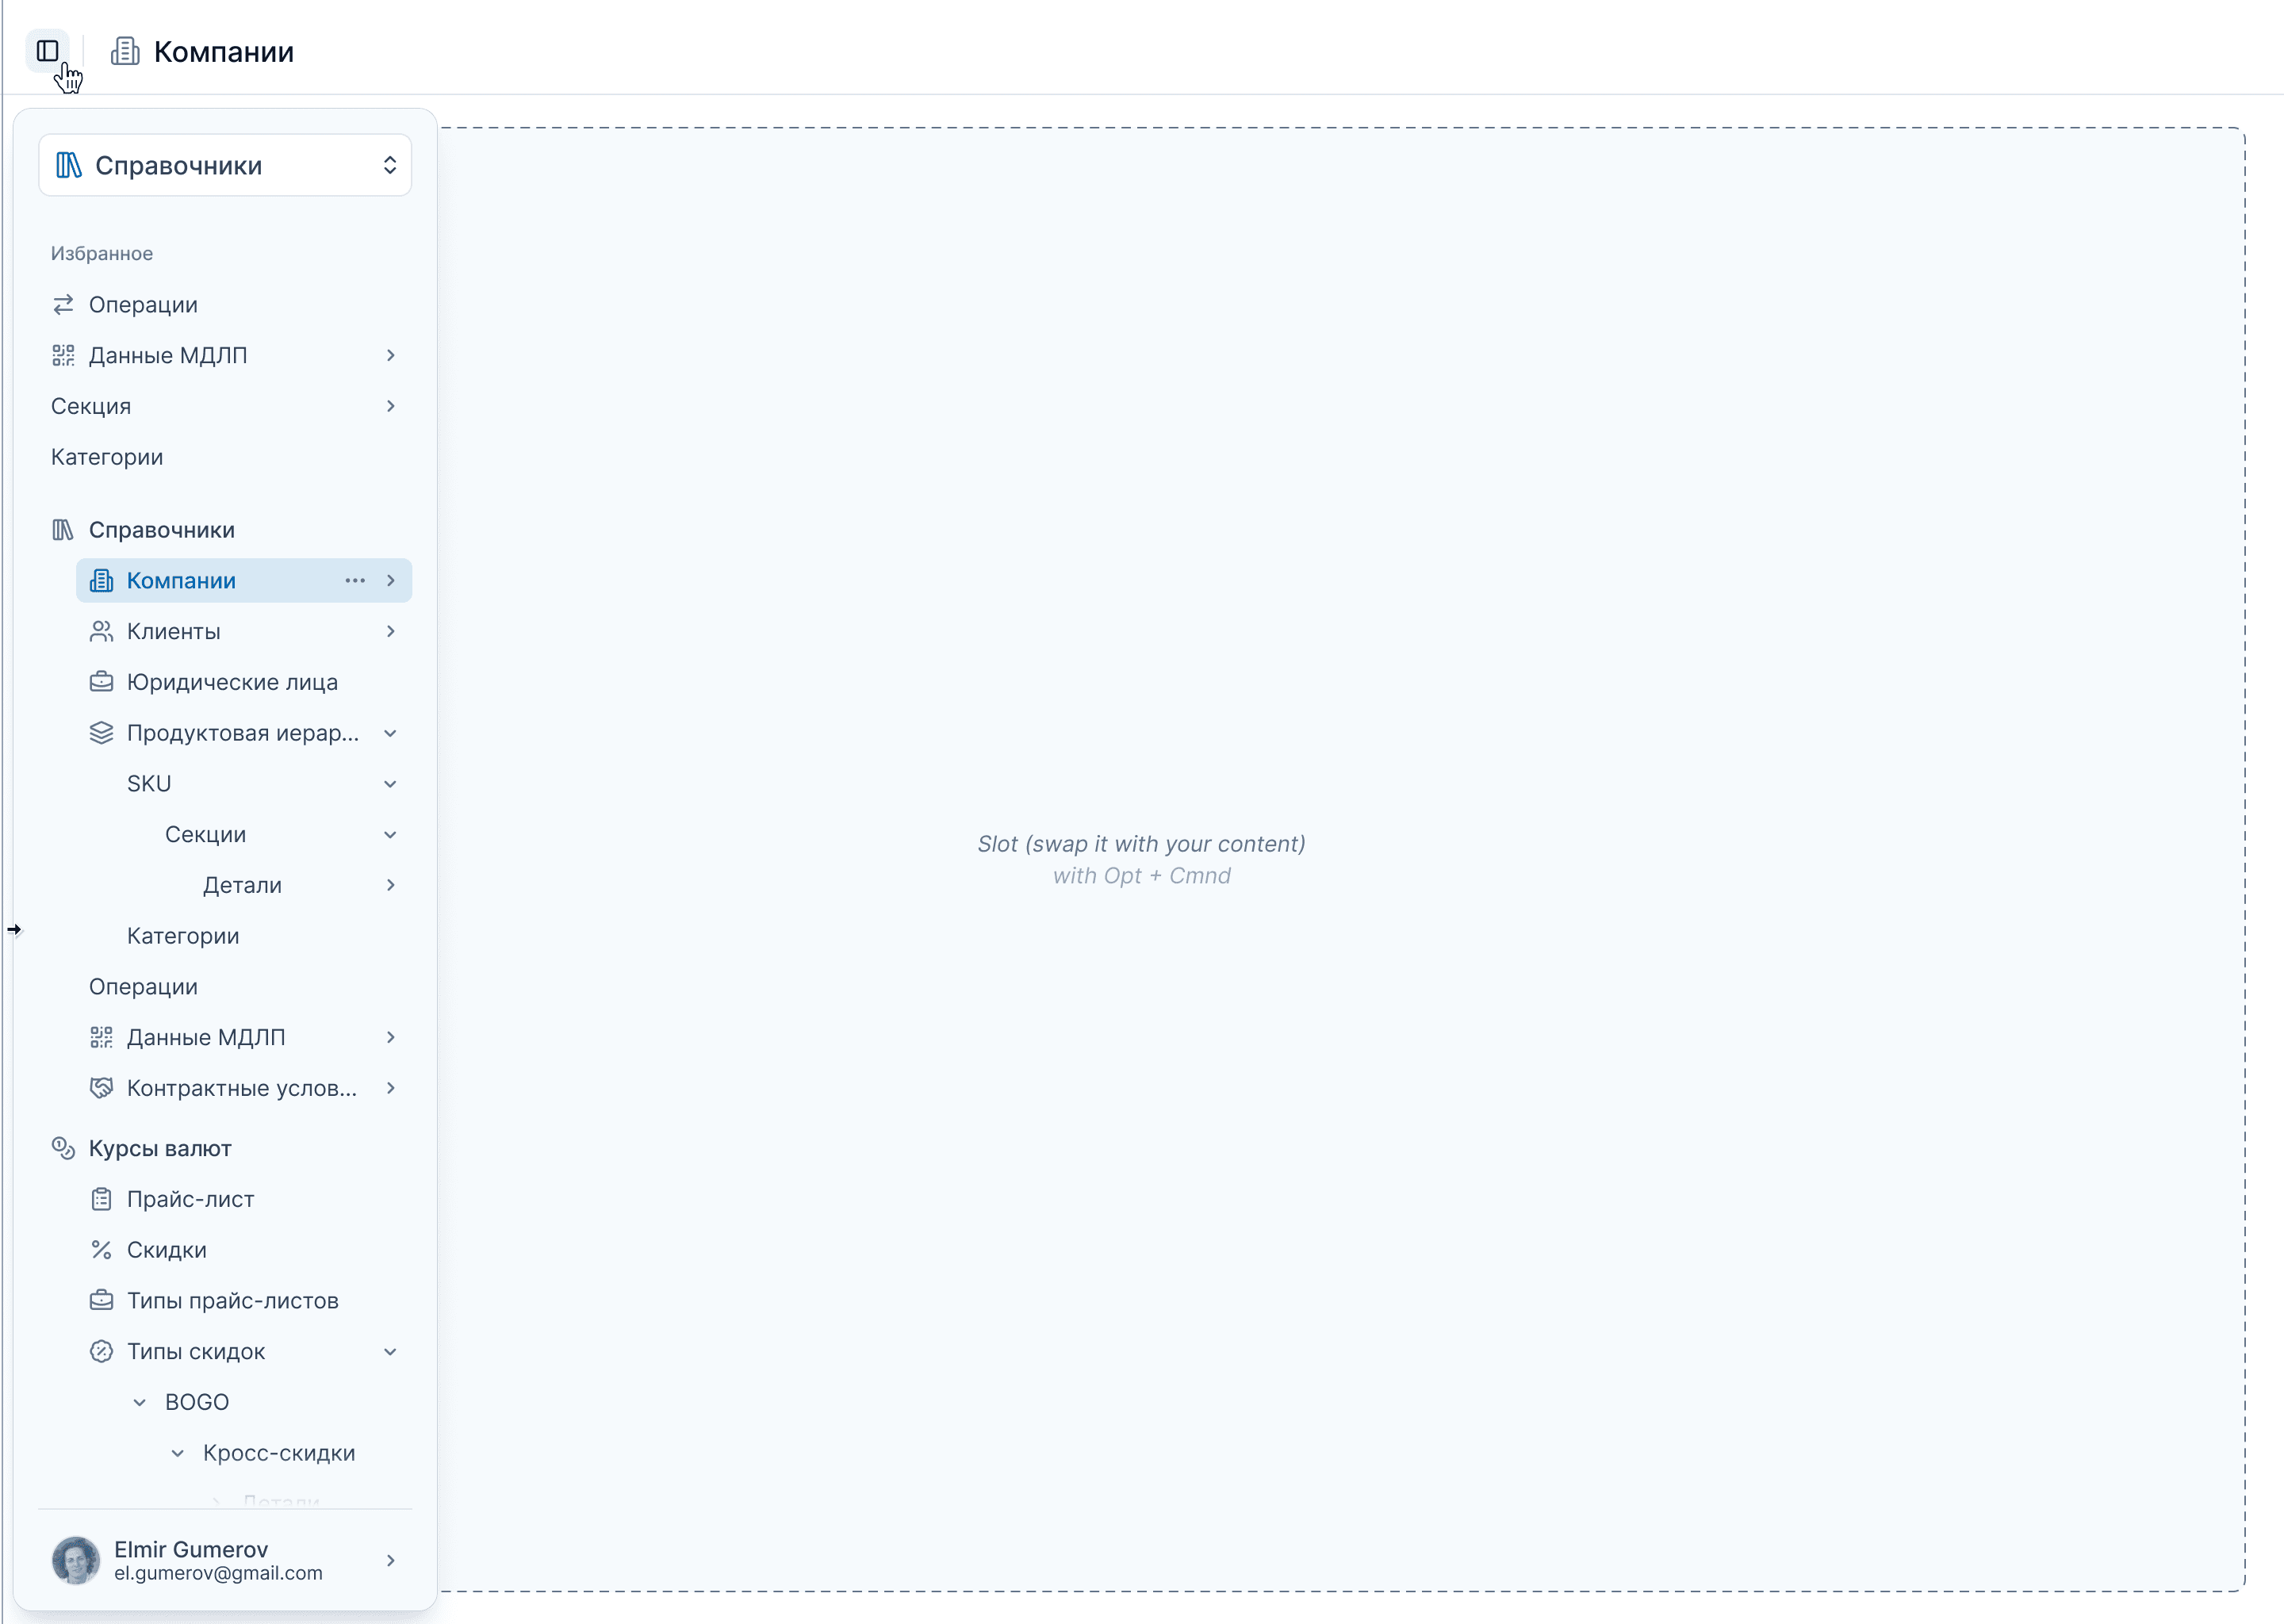Screen dimensions: 2284x1624
Task: Collapse the SKU chevron
Action: tap(390, 784)
